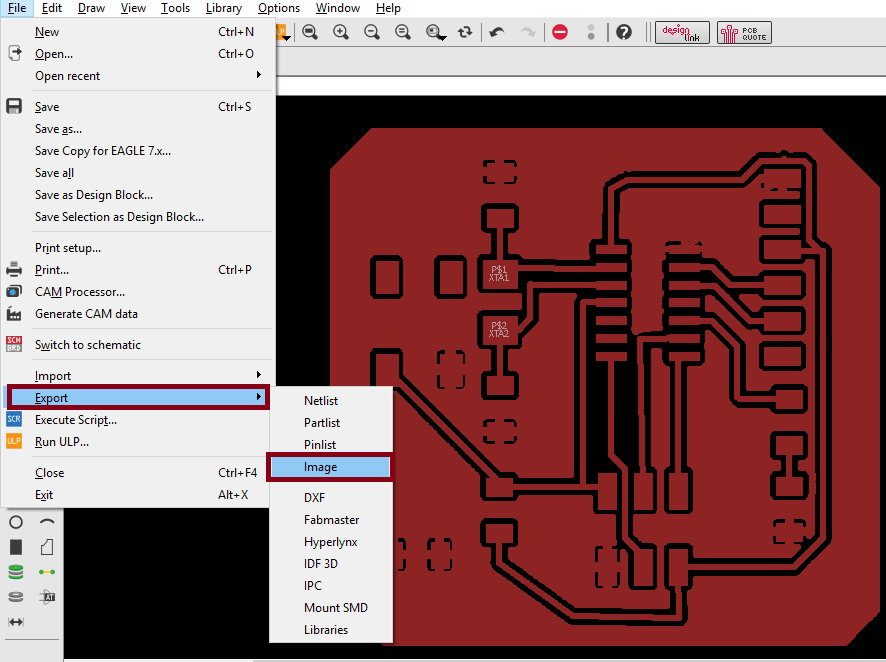Screen dimensions: 886x662
Task: Select Mount SMD in Export submenu
Action: pos(331,608)
